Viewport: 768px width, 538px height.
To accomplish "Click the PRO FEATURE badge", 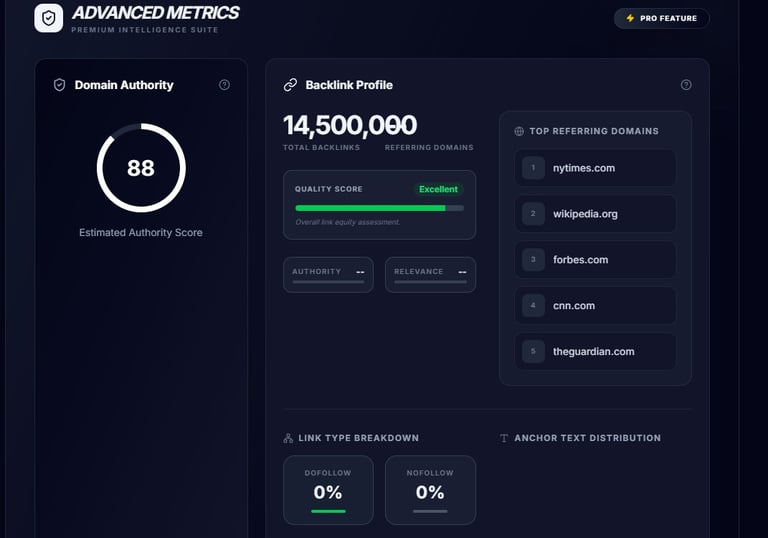I will [661, 18].
